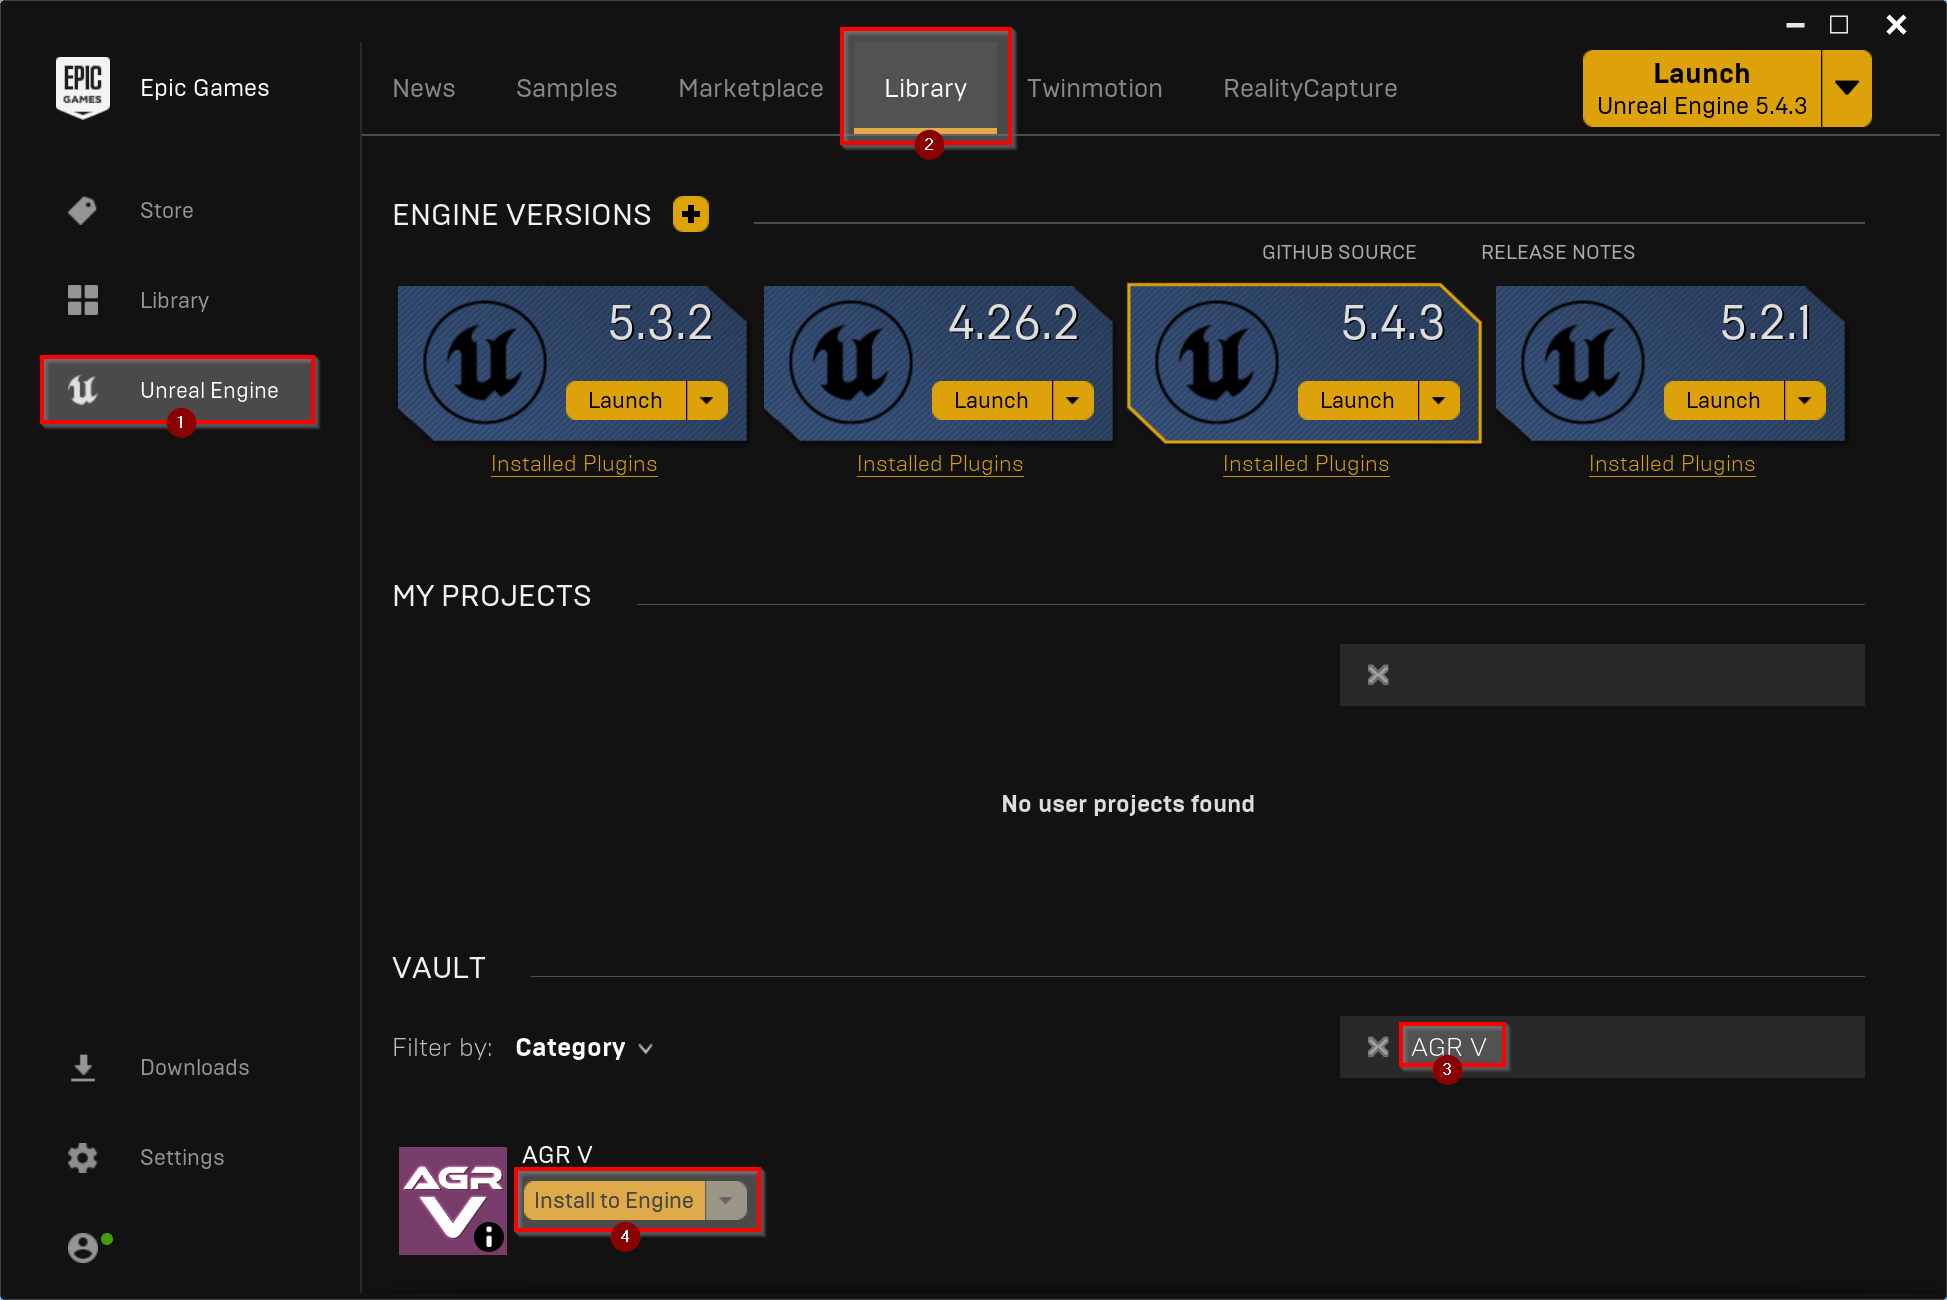Open the Settings gear icon
This screenshot has height=1300, width=1947.
(82, 1158)
